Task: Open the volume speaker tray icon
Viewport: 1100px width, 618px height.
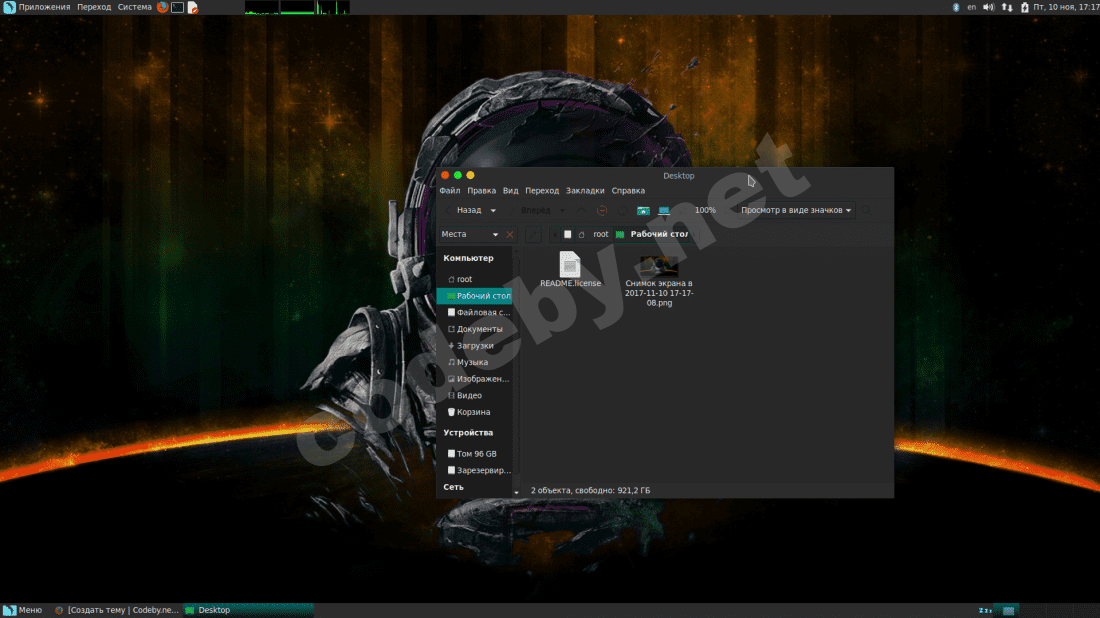Action: click(x=988, y=7)
